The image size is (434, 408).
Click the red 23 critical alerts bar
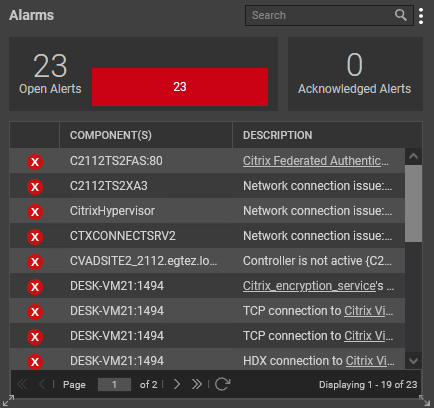click(x=180, y=87)
